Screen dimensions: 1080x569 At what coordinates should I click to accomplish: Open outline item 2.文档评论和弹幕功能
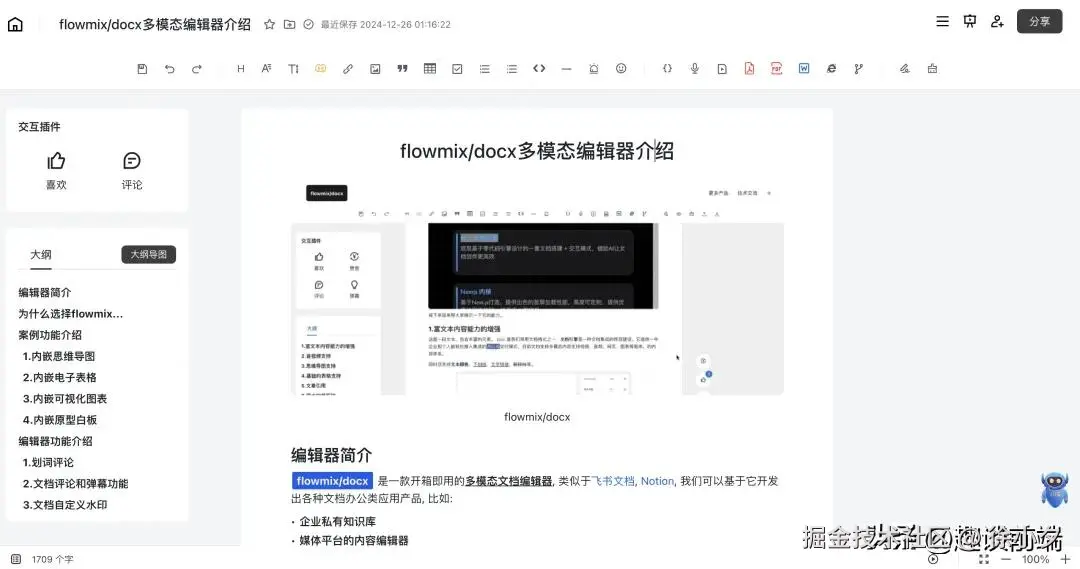[x=75, y=484]
